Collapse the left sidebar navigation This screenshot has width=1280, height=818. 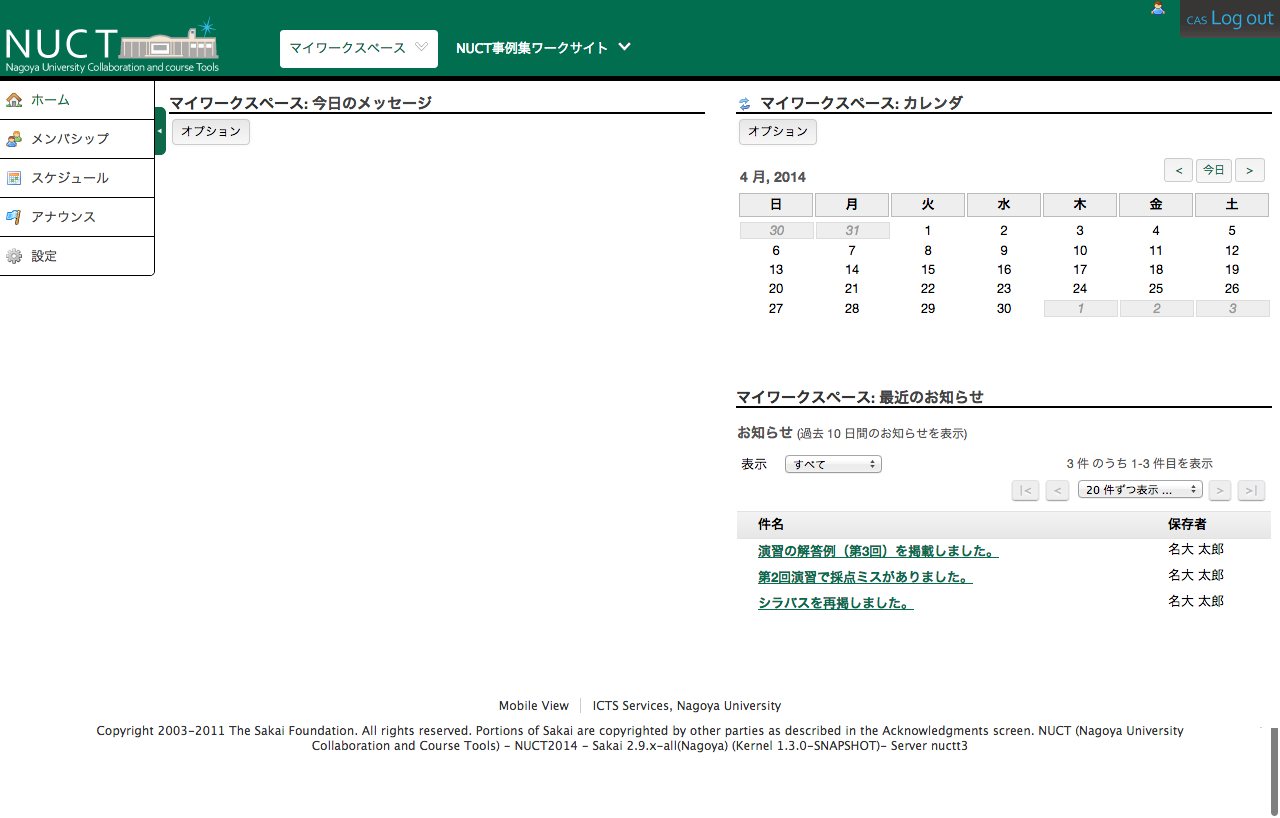click(160, 131)
